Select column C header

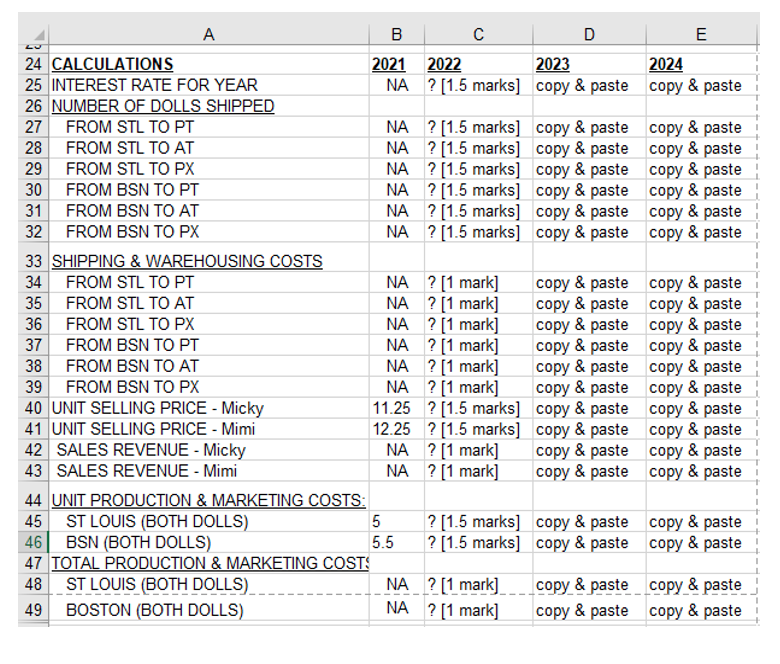click(x=478, y=34)
